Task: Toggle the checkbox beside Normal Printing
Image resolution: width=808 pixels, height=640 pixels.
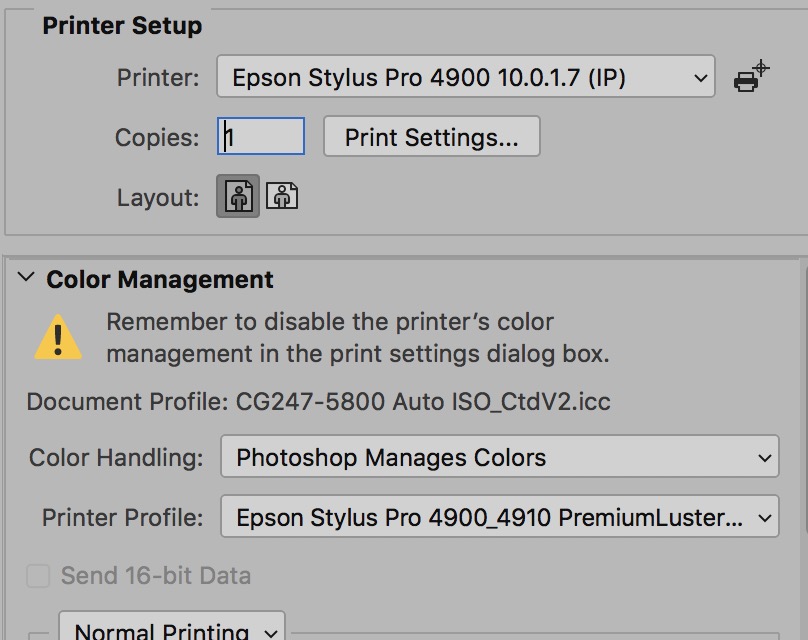Action: pyautogui.click(x=38, y=635)
